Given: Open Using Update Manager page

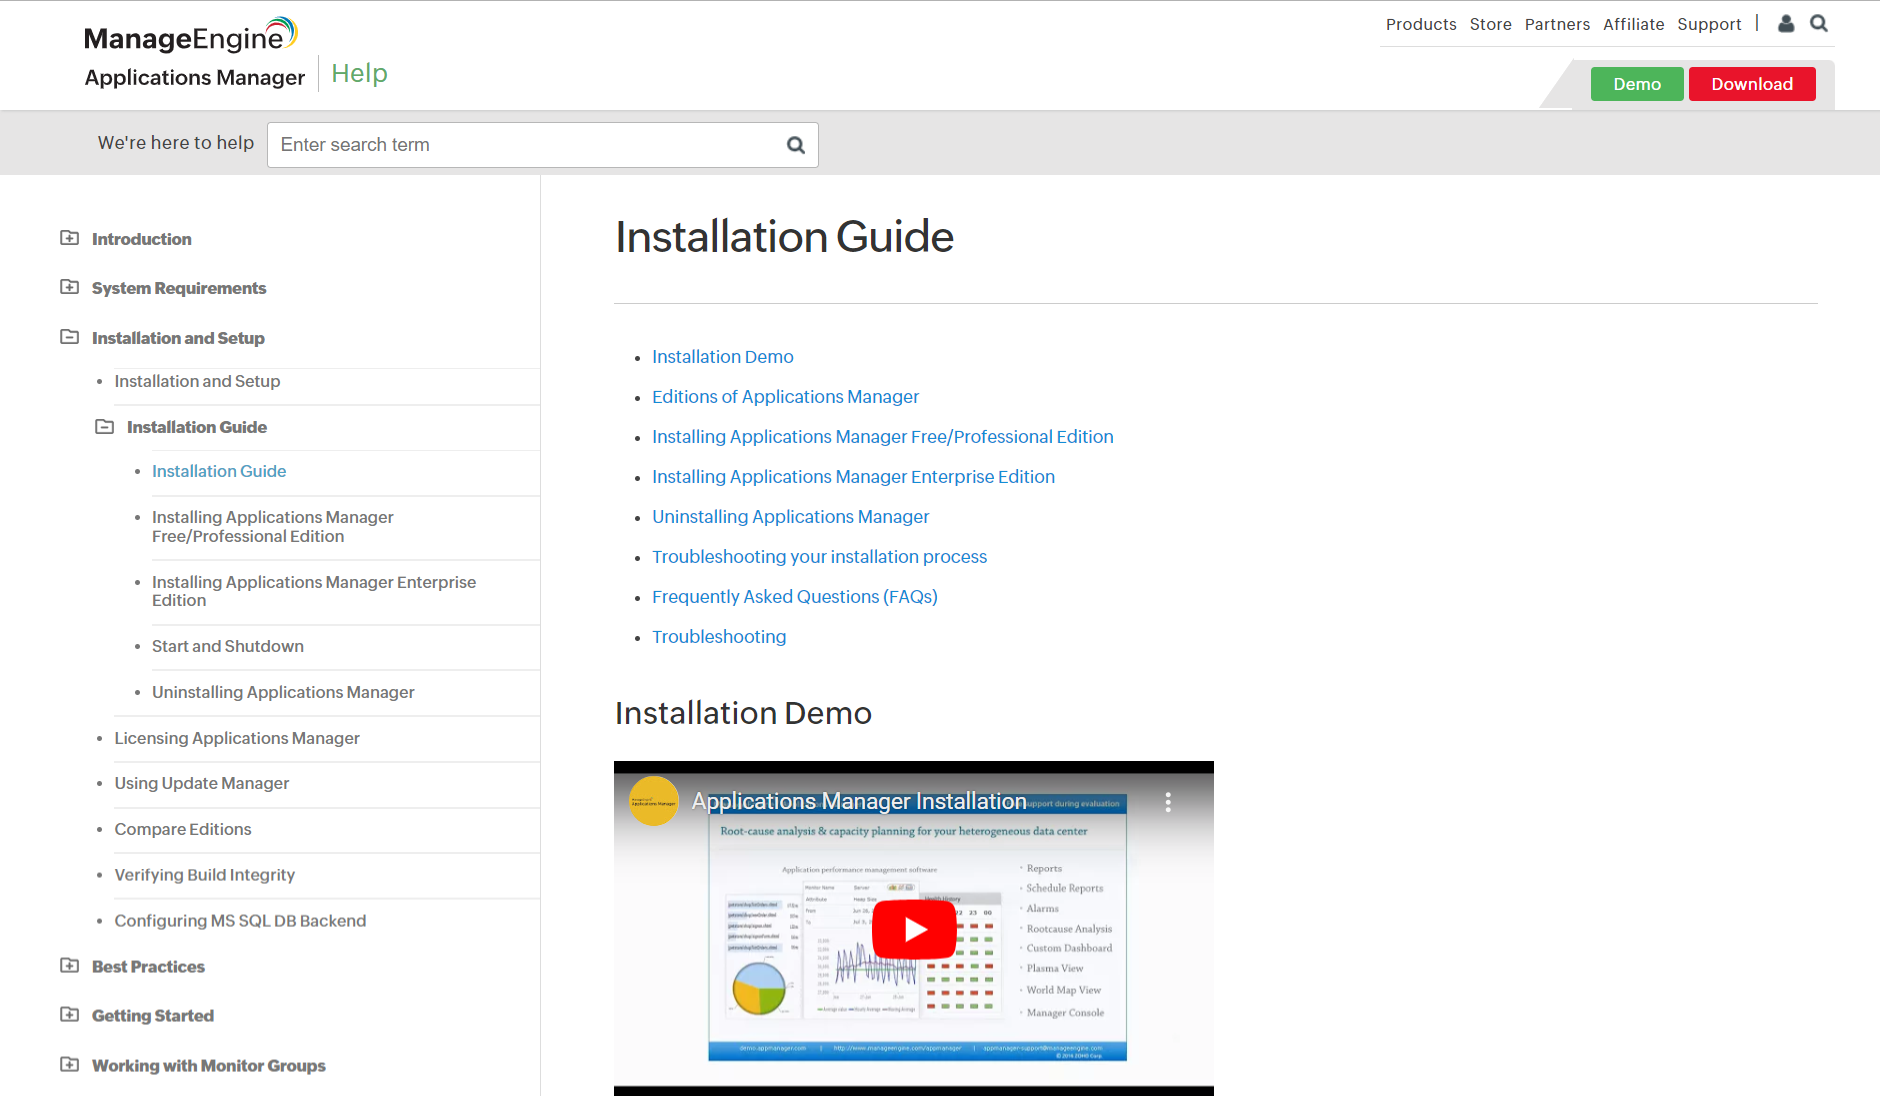Looking at the screenshot, I should click(x=202, y=783).
